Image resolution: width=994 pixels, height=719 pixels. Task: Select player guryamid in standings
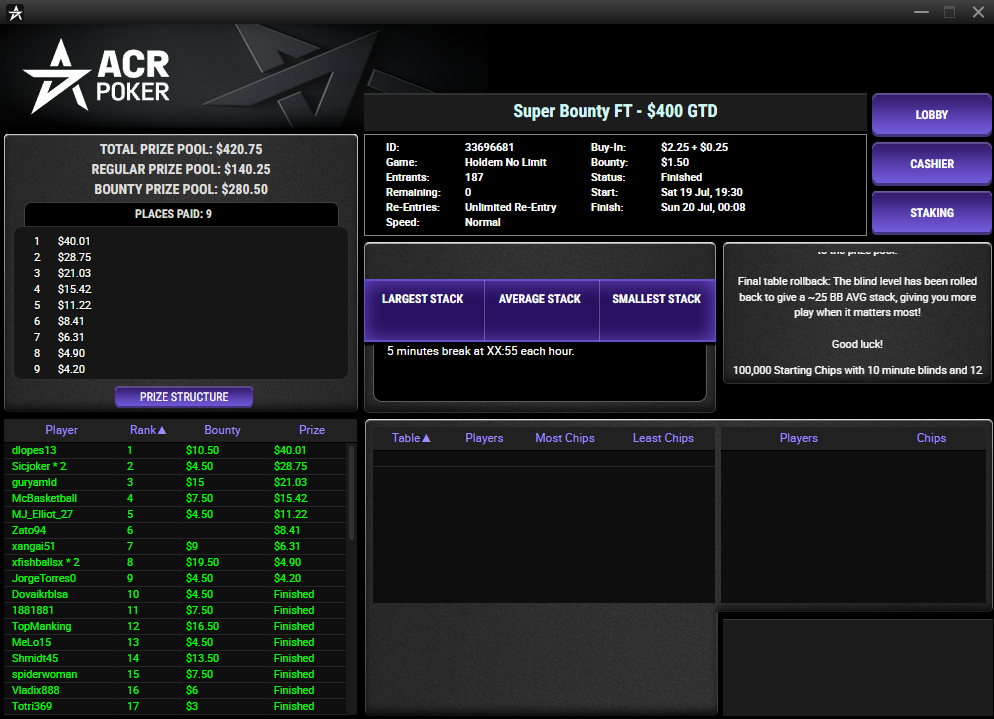(176, 483)
